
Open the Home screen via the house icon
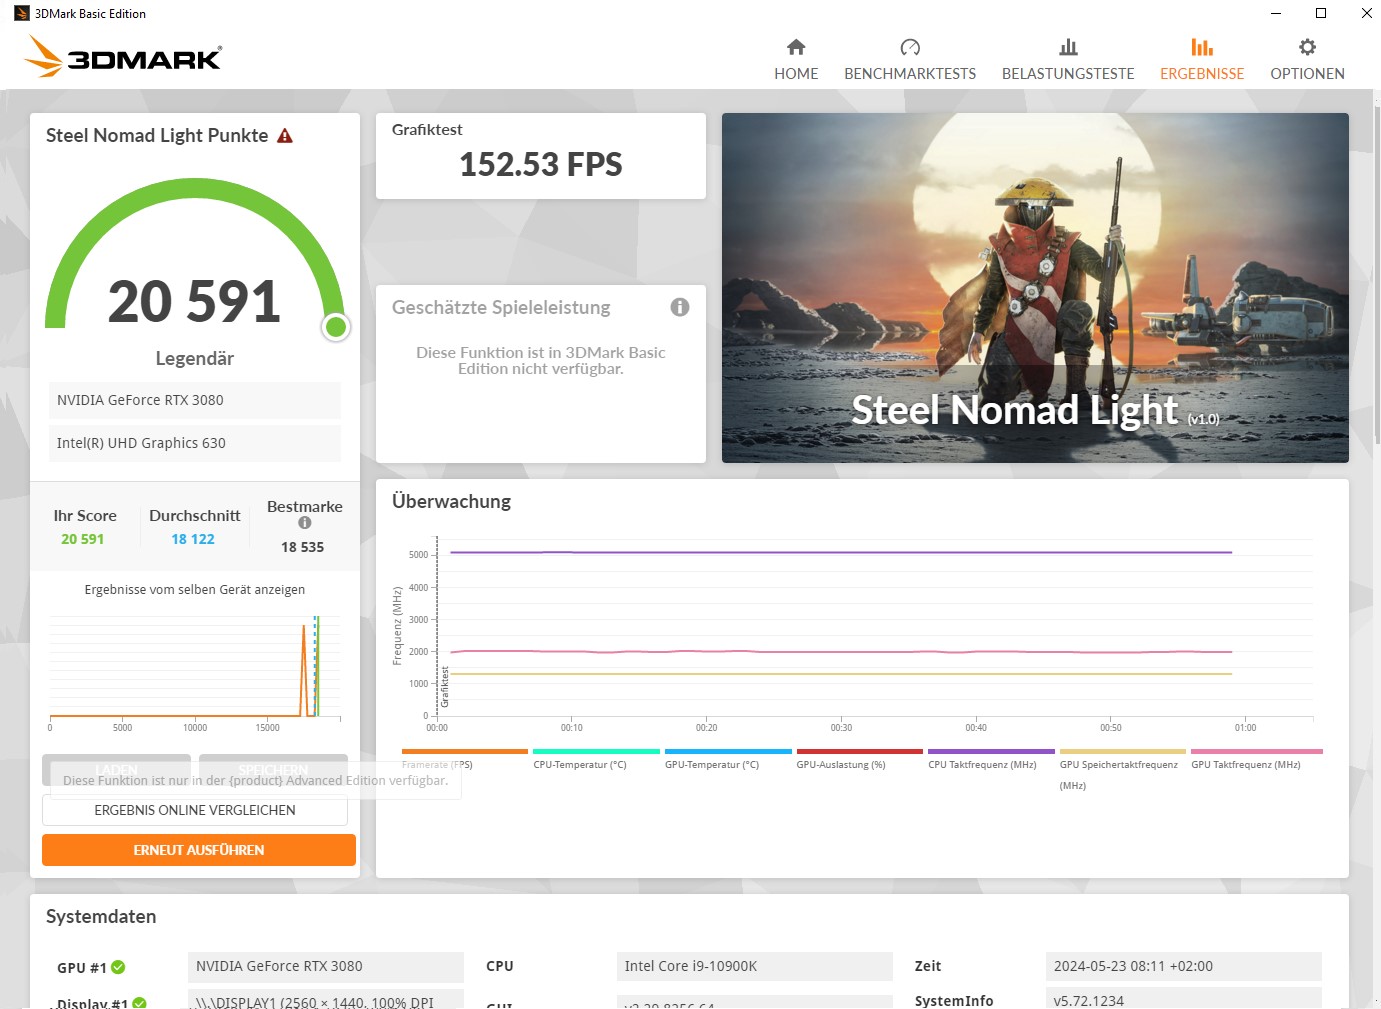[795, 46]
